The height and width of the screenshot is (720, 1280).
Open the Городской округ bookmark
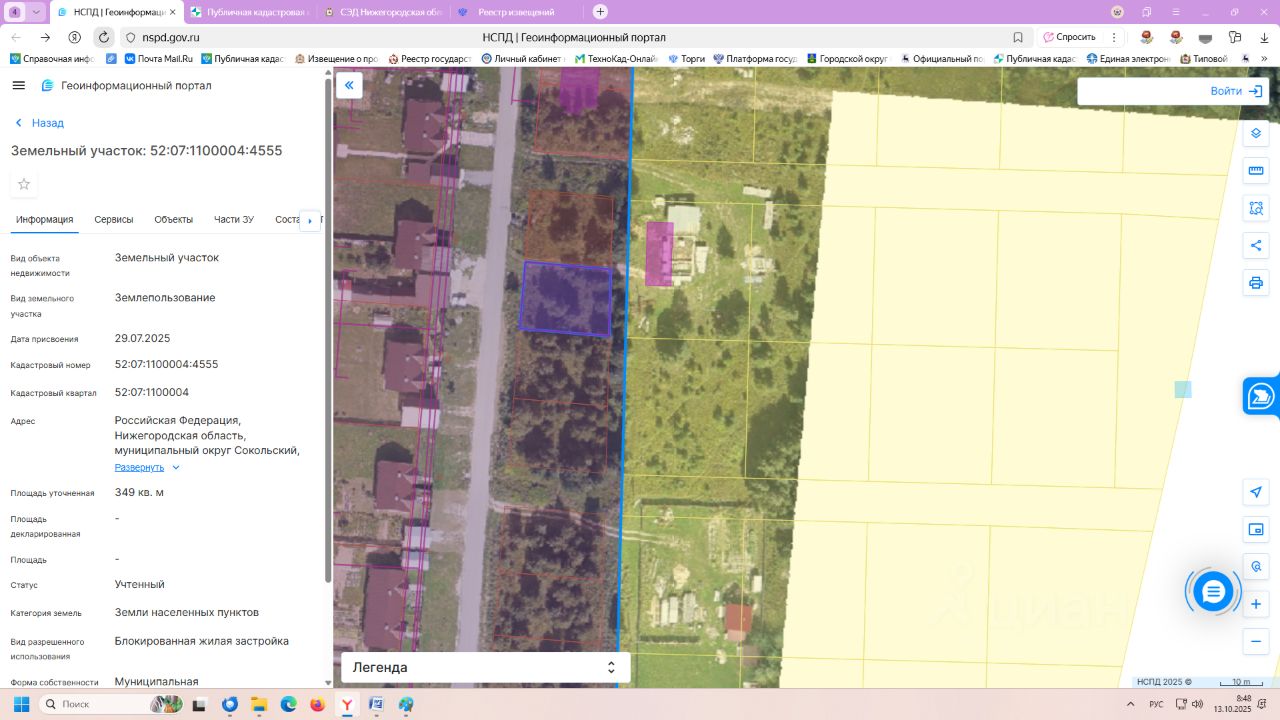pos(846,59)
